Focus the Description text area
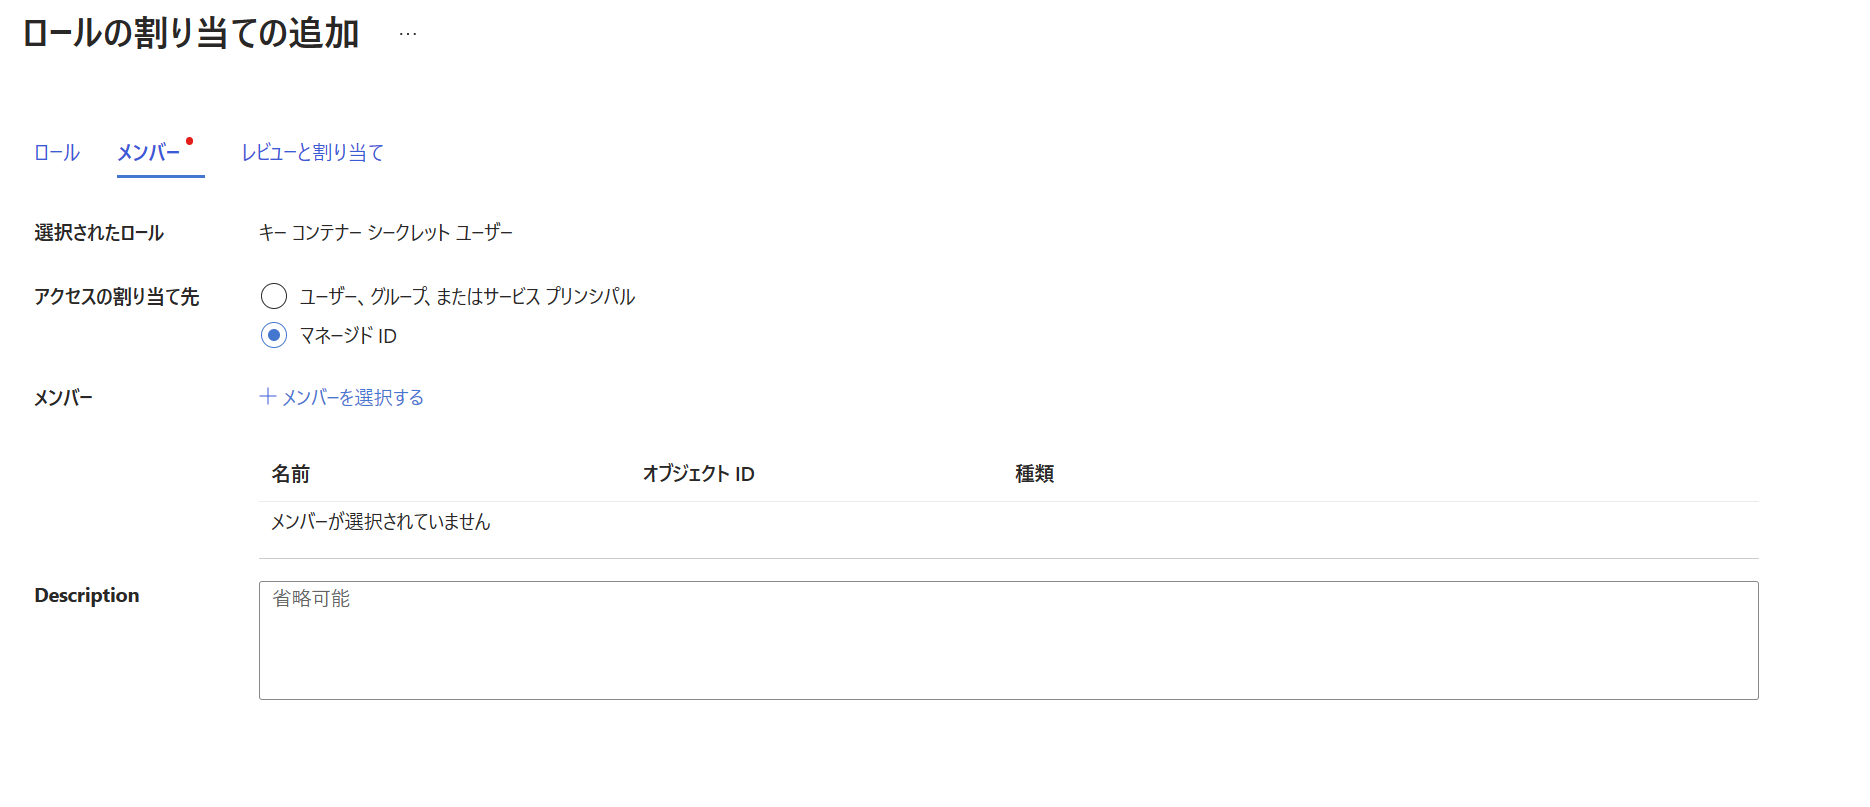Viewport: 1870px width, 807px height. [x=1008, y=640]
